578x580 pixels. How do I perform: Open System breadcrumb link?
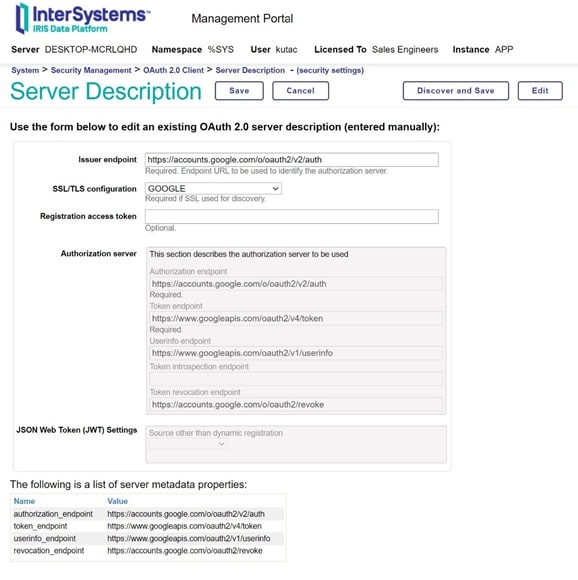tap(25, 70)
